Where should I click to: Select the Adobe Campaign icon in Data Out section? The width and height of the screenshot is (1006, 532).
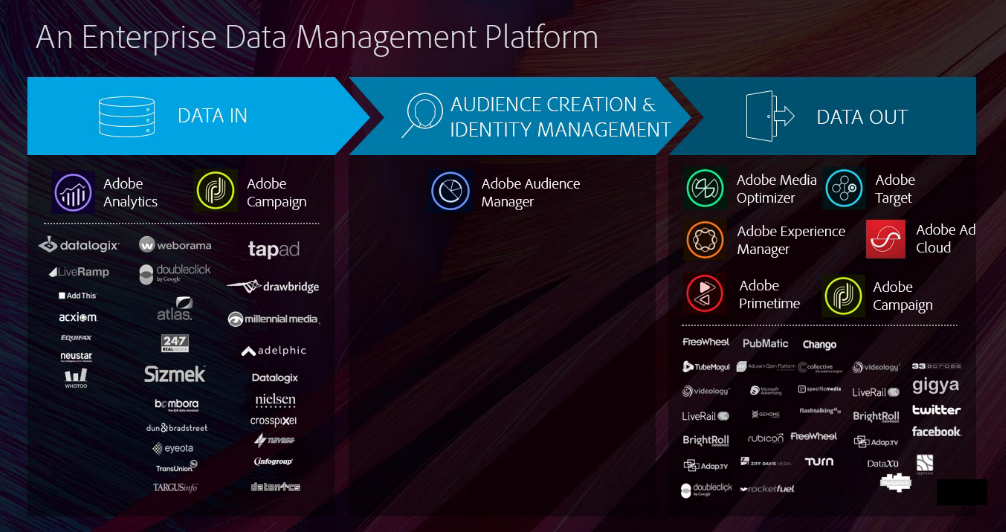click(843, 296)
